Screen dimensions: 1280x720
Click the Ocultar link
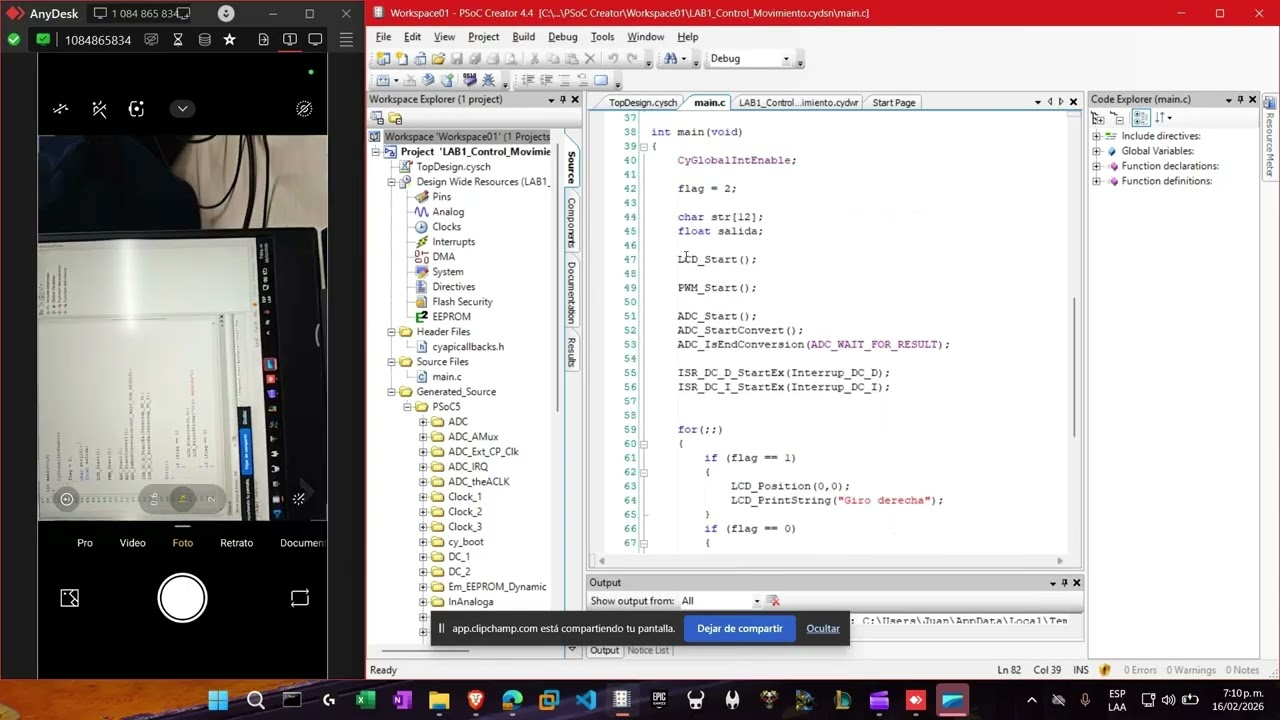[x=823, y=628]
